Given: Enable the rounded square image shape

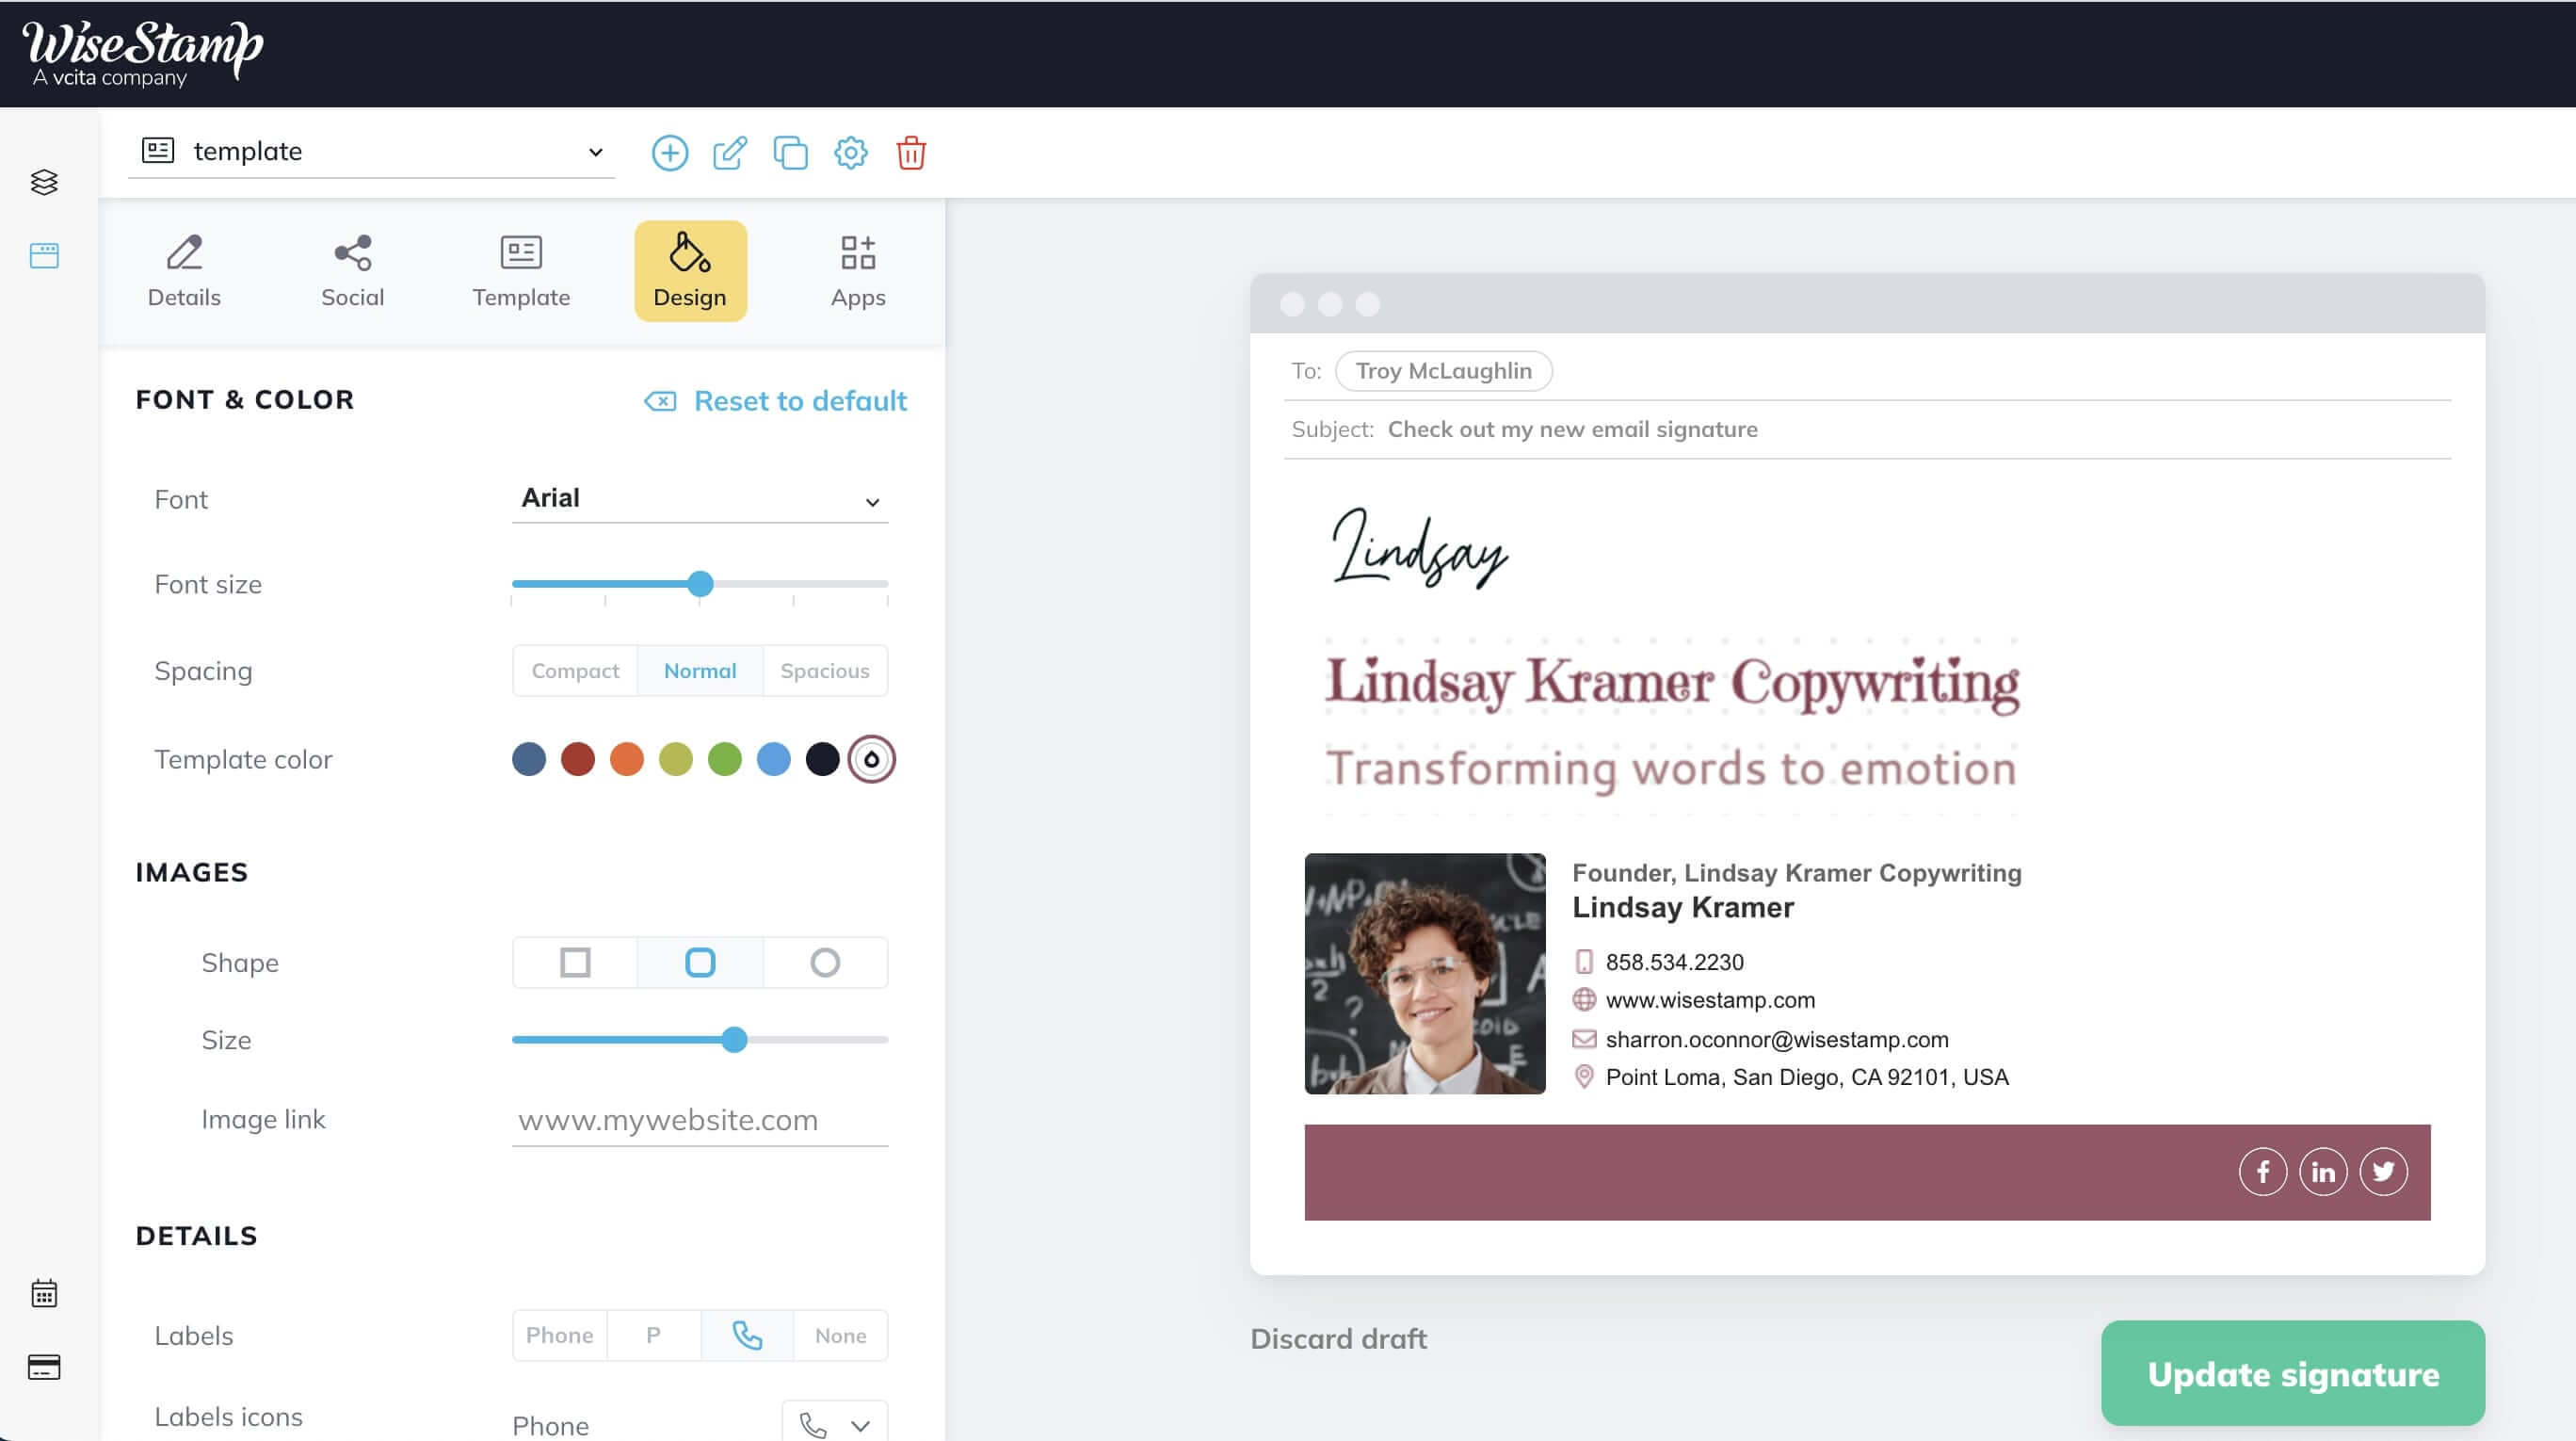Looking at the screenshot, I should point(699,962).
